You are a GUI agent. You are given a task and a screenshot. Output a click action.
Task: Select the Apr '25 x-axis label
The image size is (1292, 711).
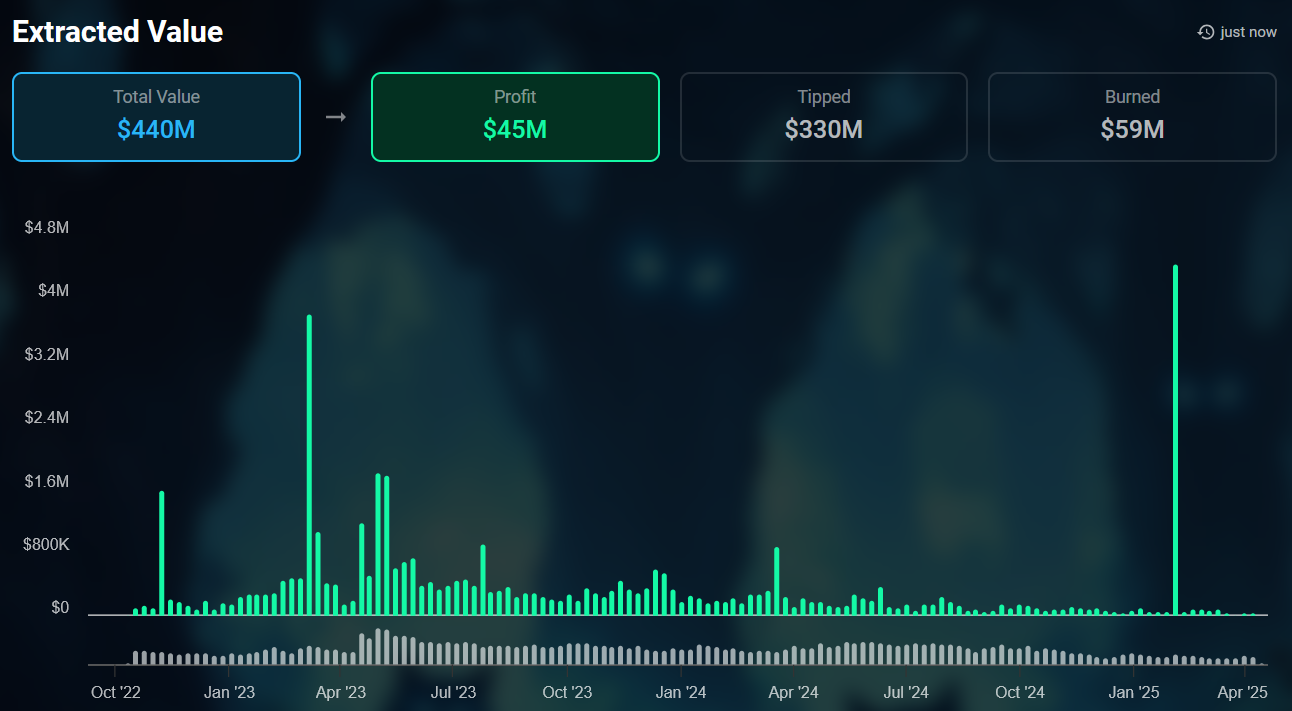coord(1243,692)
